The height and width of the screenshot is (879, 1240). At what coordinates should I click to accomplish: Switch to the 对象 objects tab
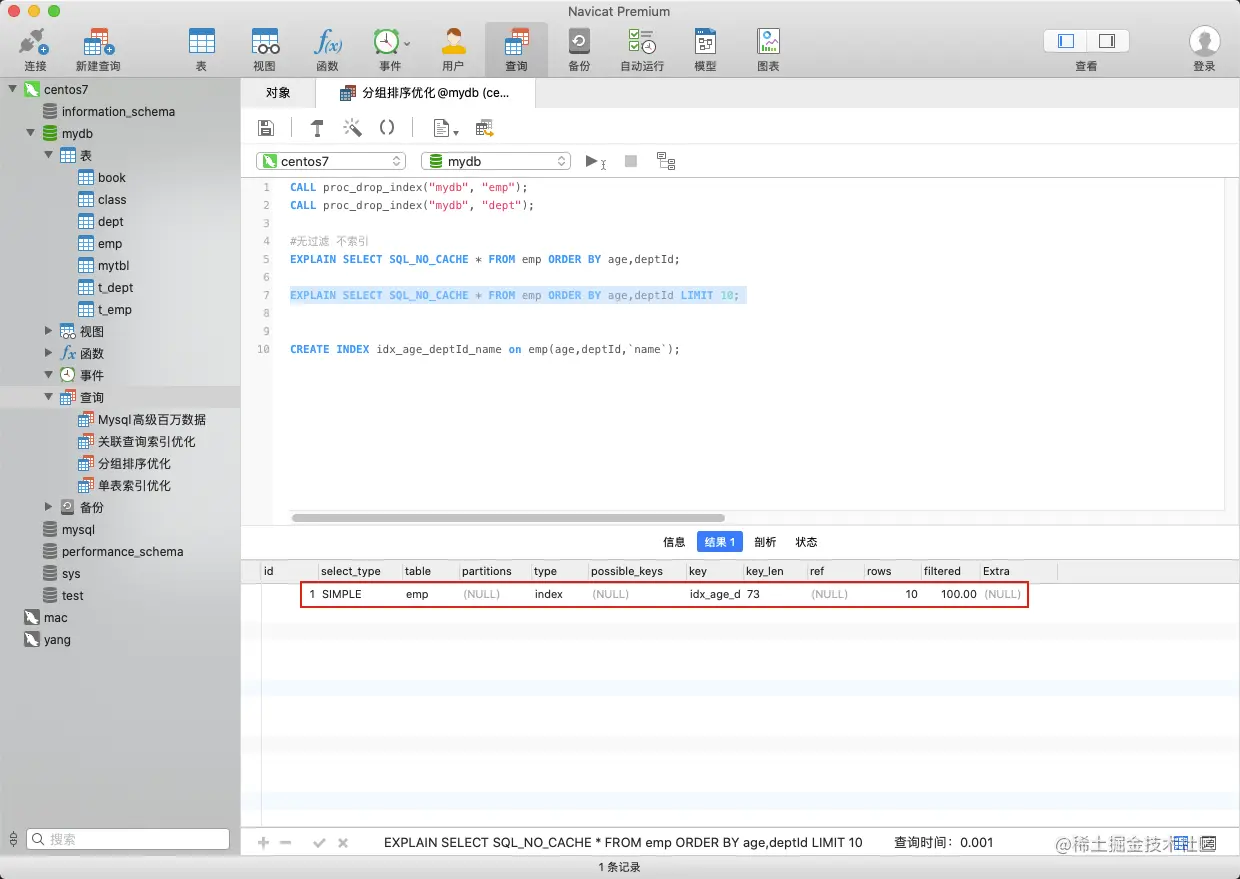(278, 93)
